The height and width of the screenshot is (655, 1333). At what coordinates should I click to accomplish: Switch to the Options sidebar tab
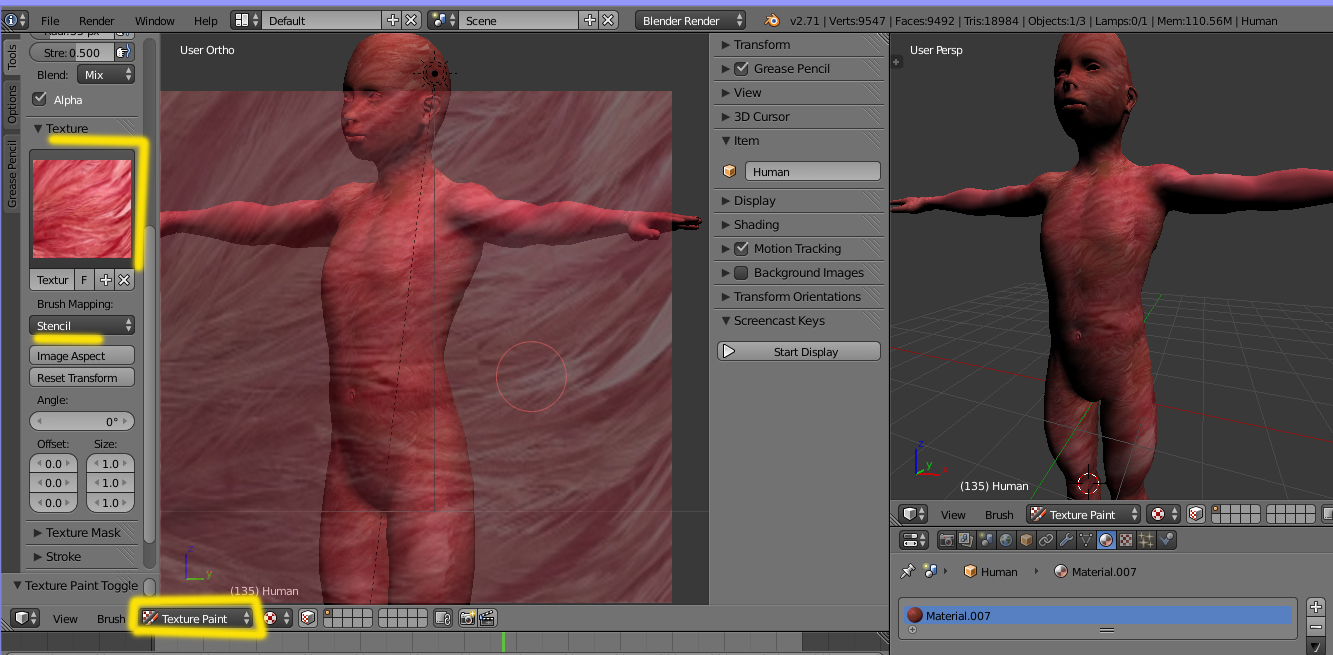pyautogui.click(x=12, y=103)
